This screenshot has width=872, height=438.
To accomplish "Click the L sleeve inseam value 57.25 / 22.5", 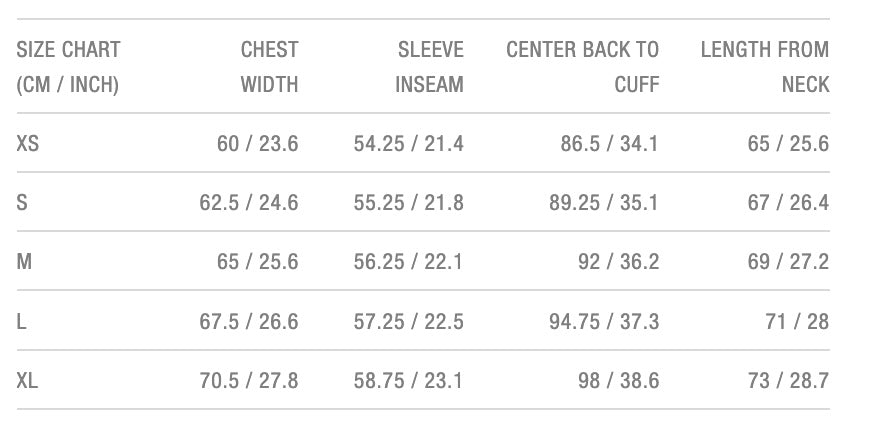I will click(408, 322).
